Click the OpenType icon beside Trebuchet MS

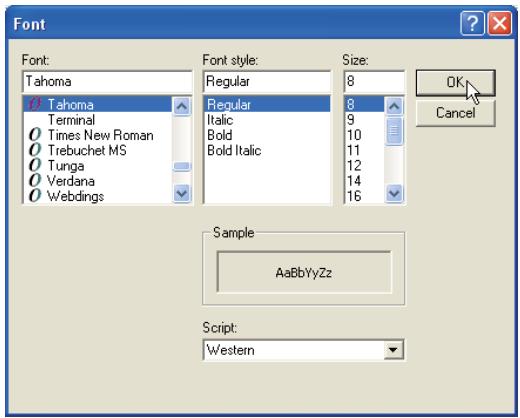35,150
